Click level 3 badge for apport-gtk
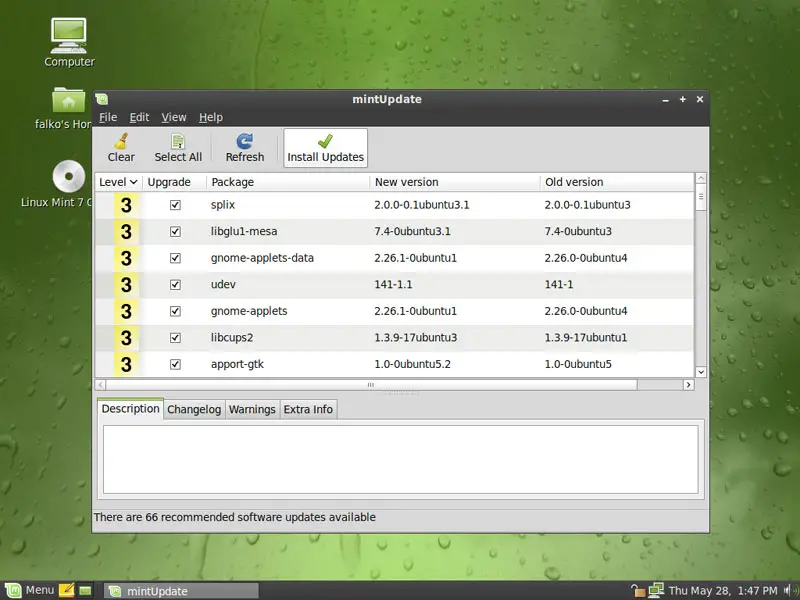The width and height of the screenshot is (800, 600). [126, 364]
